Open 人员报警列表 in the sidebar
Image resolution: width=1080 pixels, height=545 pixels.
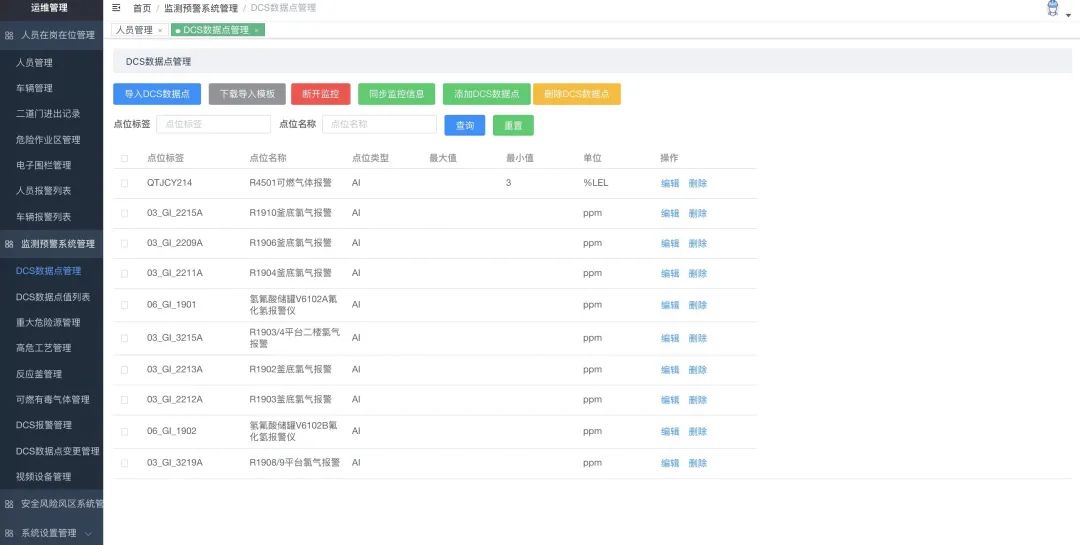[43, 191]
